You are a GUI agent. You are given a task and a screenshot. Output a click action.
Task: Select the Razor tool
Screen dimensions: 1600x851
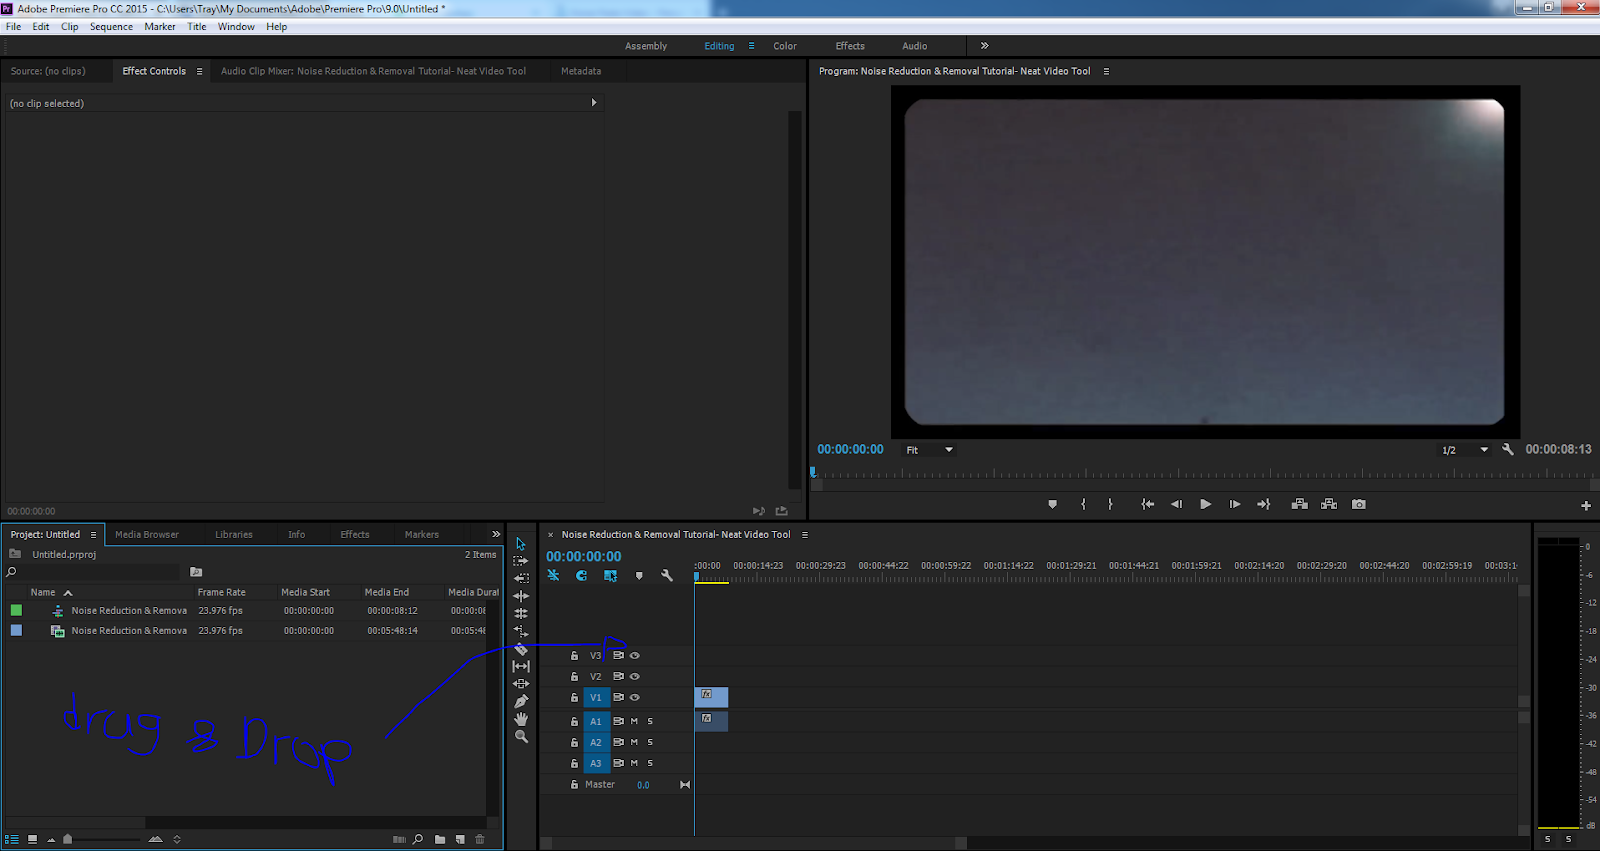click(521, 649)
